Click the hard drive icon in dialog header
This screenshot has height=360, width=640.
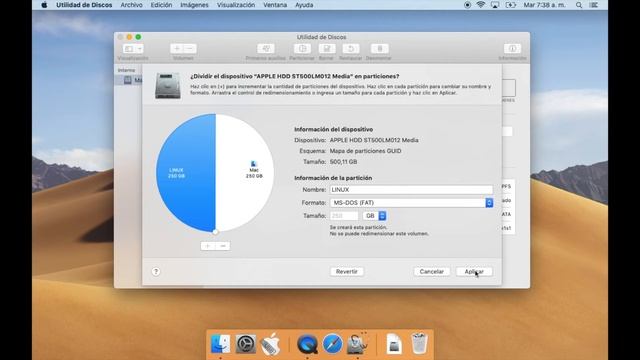tap(168, 86)
